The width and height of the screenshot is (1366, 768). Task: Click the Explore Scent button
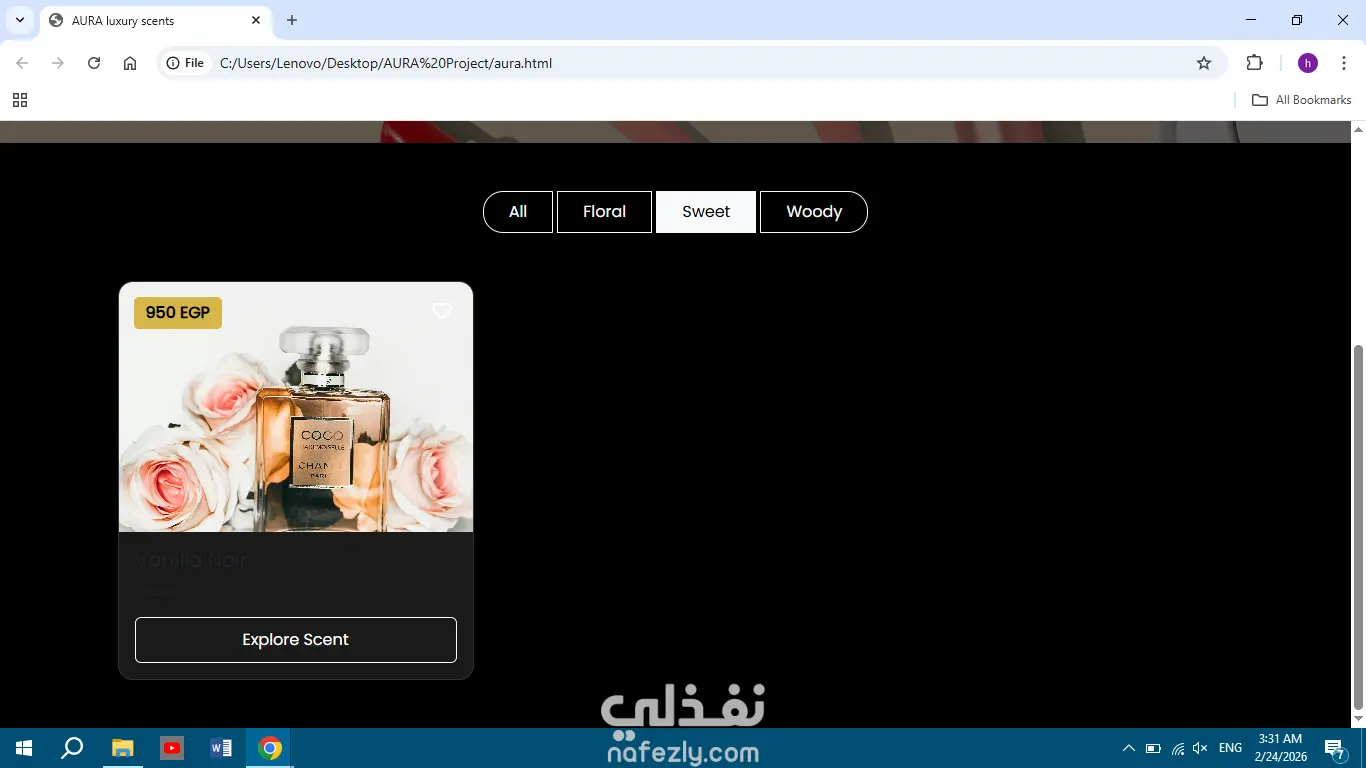(x=296, y=640)
